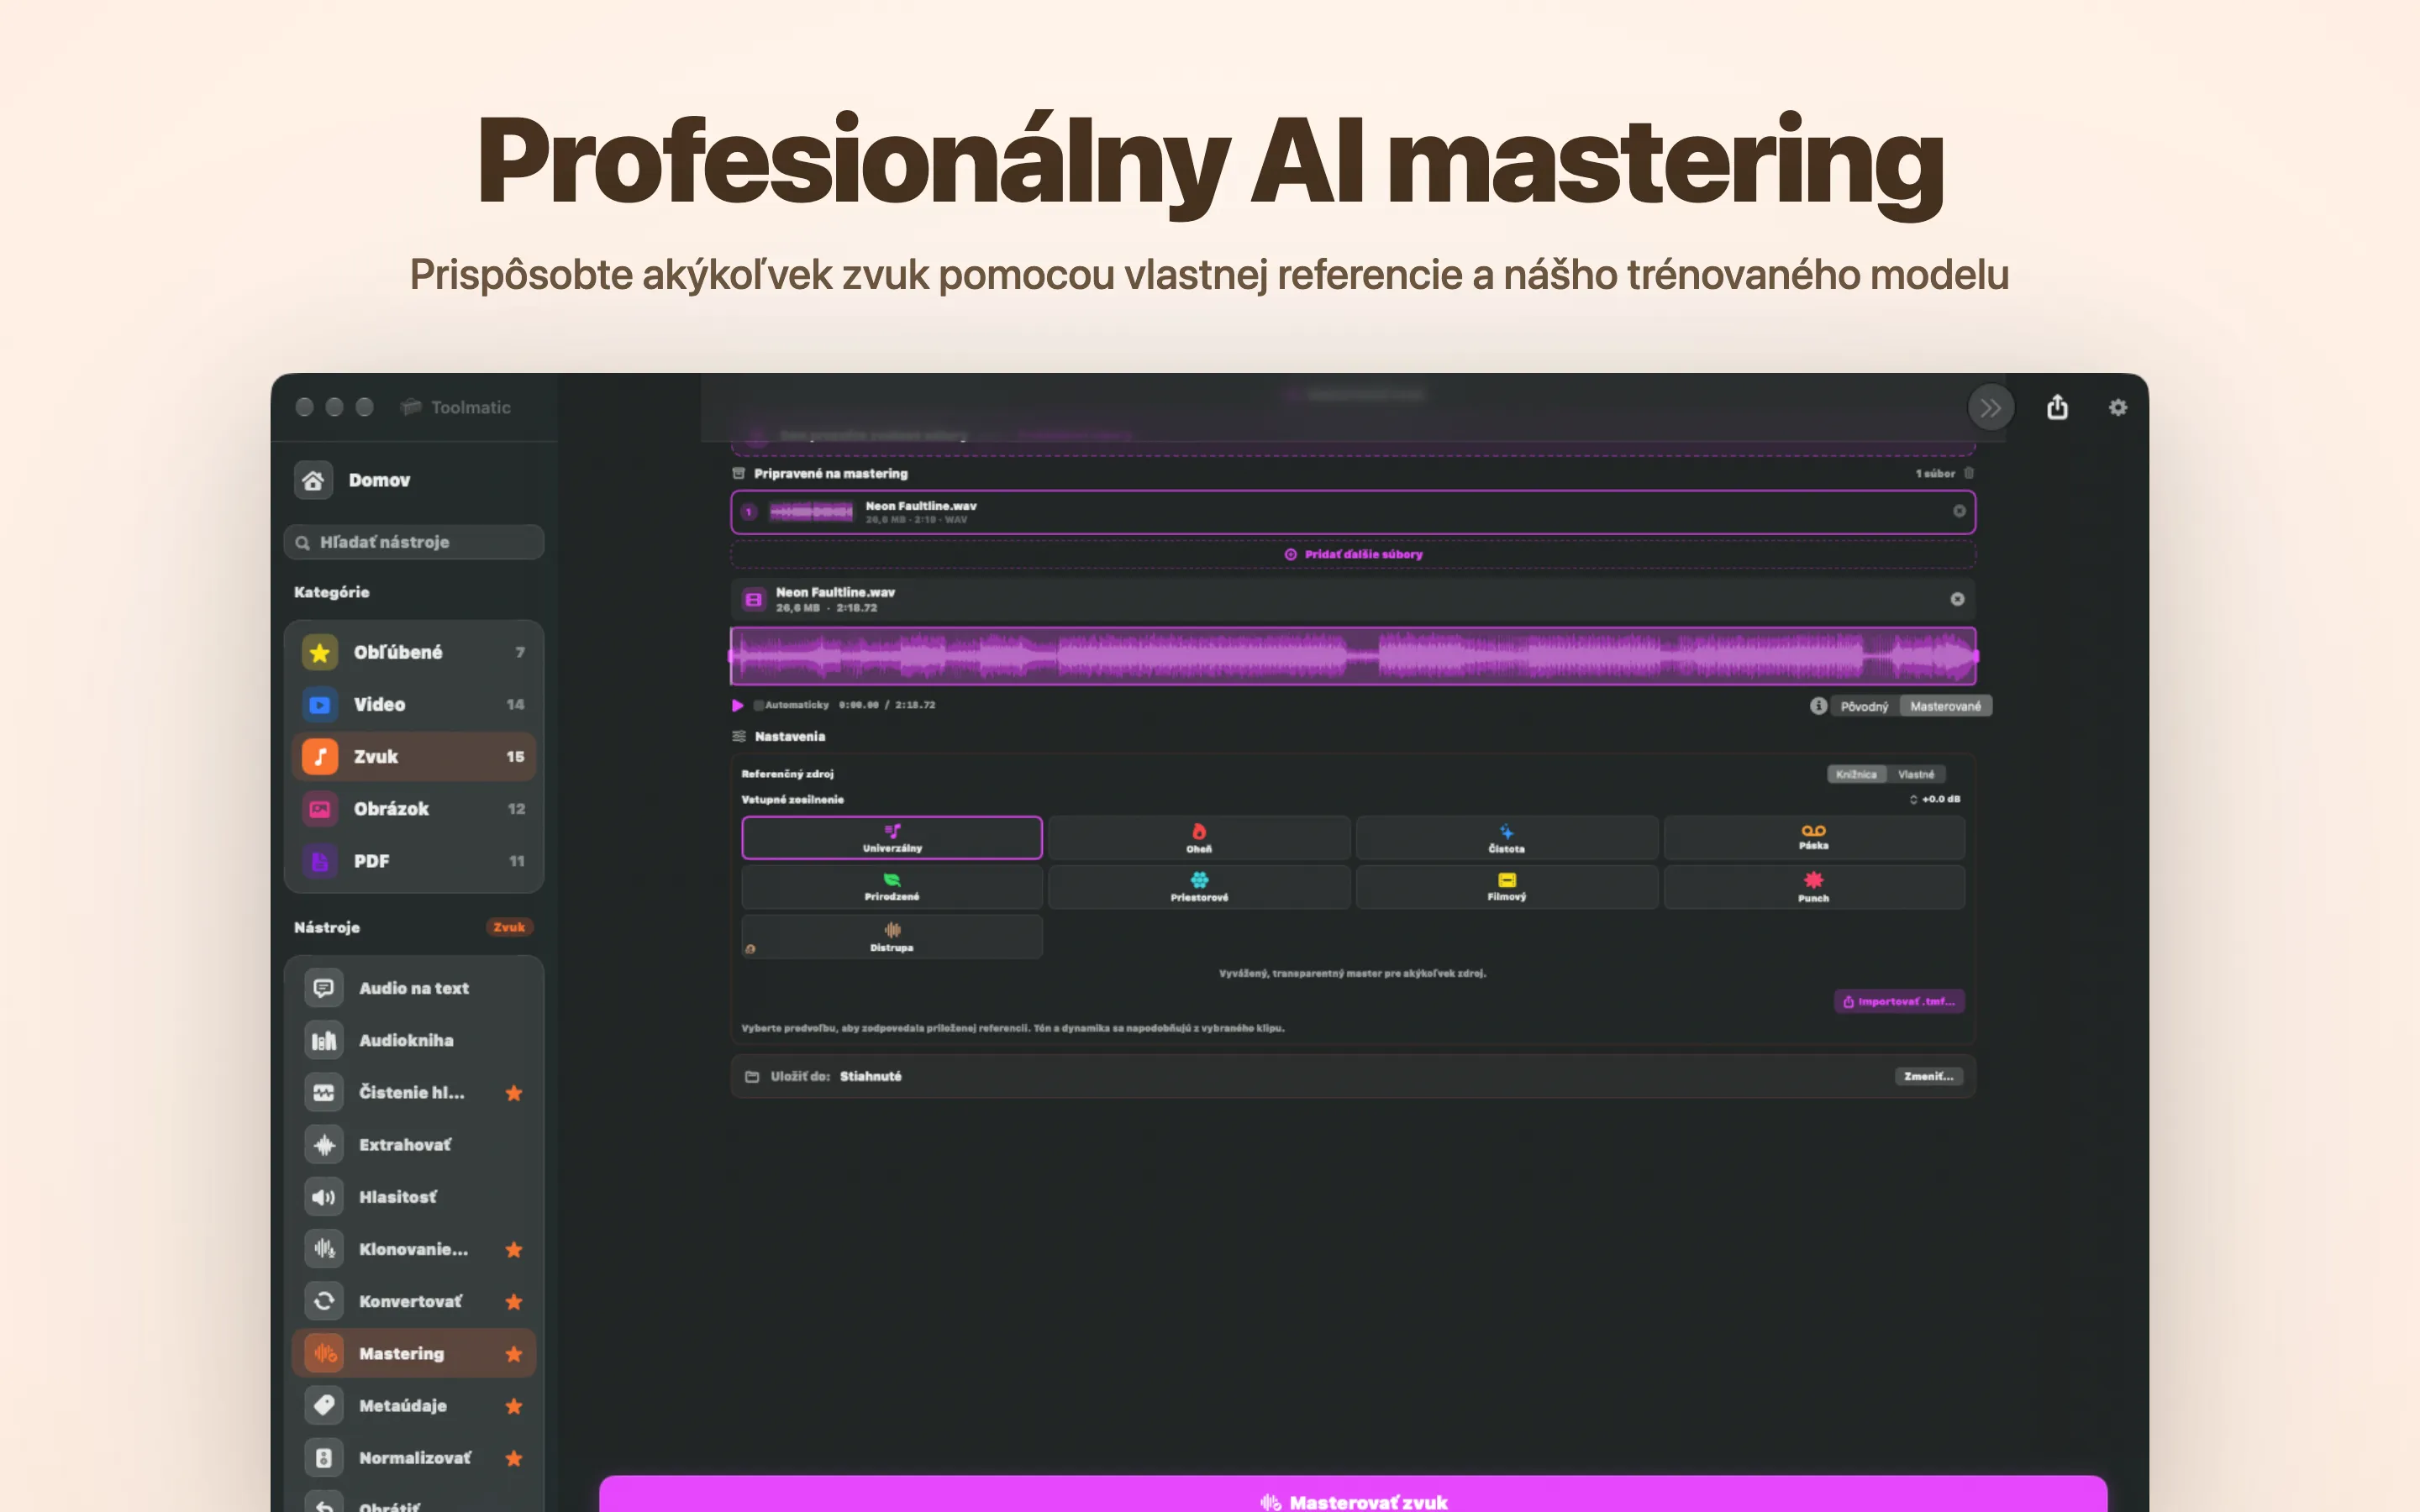Toggle favorite star for Mastering tool

(x=514, y=1354)
